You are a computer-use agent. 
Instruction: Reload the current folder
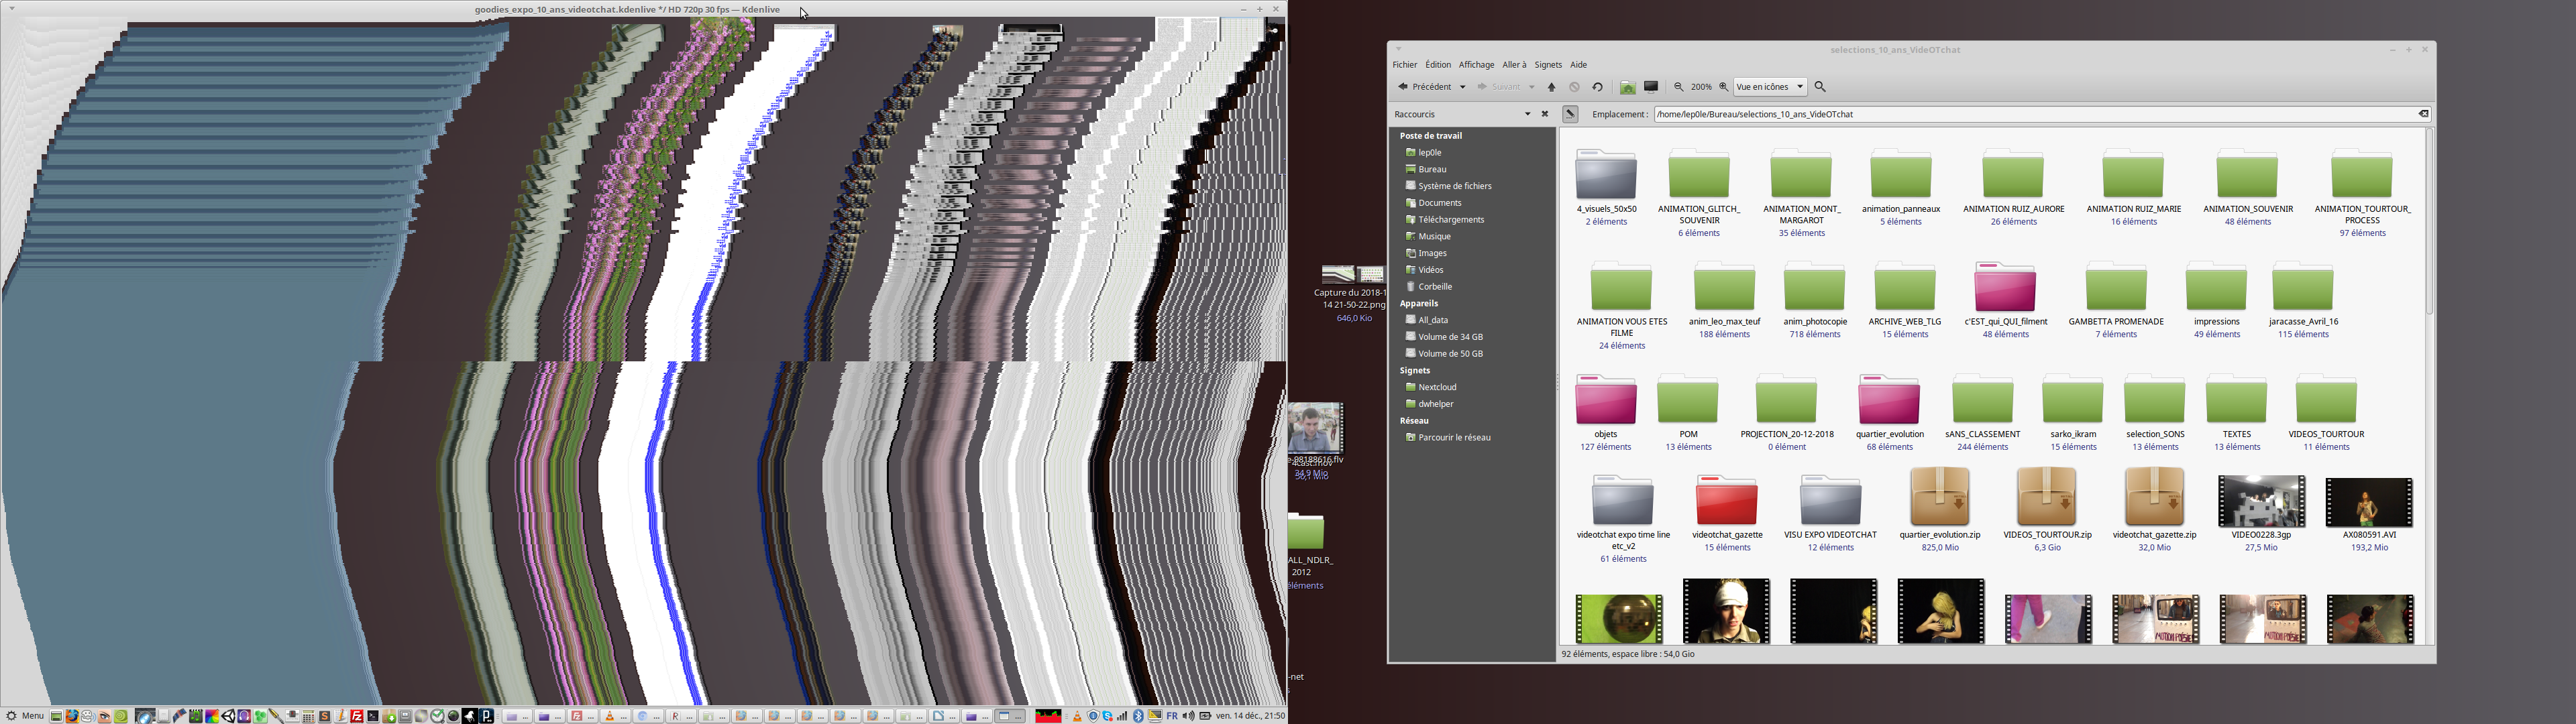click(1597, 87)
